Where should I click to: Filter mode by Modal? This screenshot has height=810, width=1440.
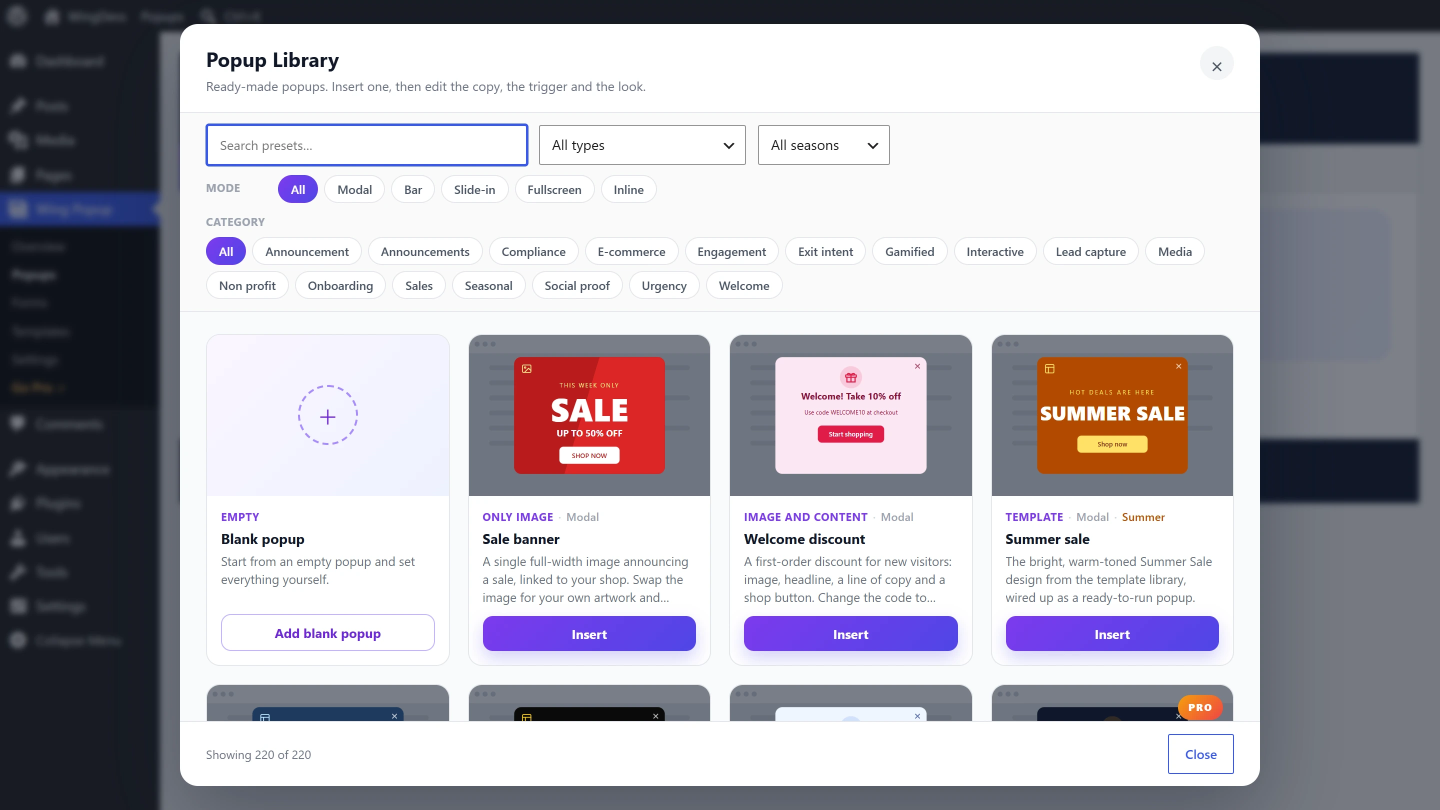click(355, 189)
